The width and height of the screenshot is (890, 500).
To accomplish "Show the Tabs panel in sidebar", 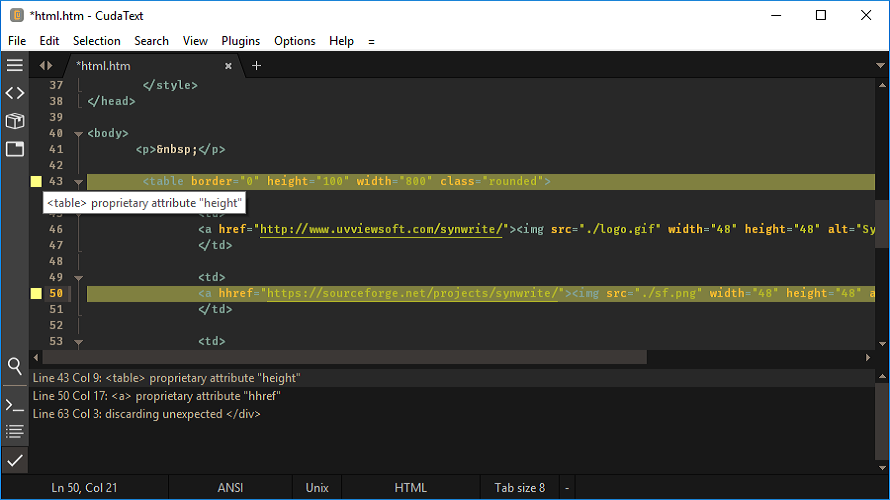I will click(14, 149).
